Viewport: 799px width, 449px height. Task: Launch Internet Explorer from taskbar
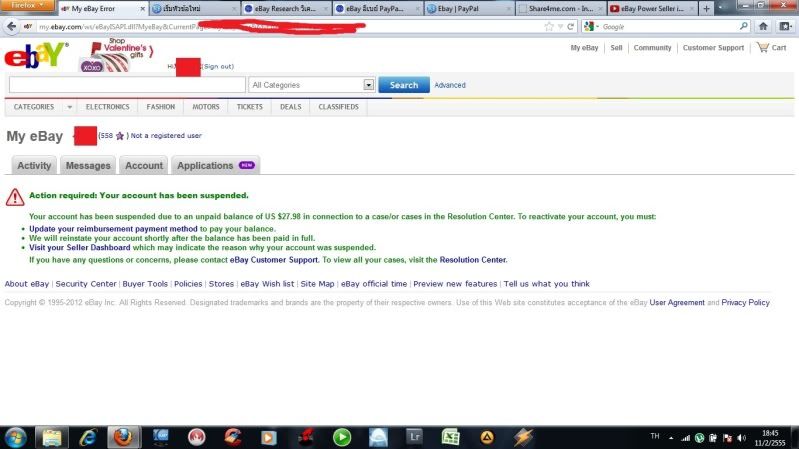click(x=88, y=437)
